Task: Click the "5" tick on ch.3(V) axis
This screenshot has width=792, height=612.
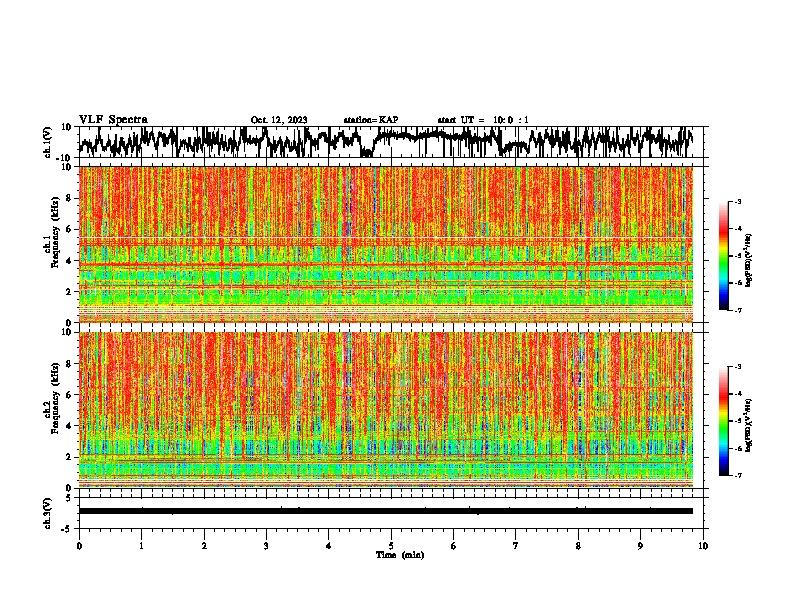Action: click(x=70, y=498)
